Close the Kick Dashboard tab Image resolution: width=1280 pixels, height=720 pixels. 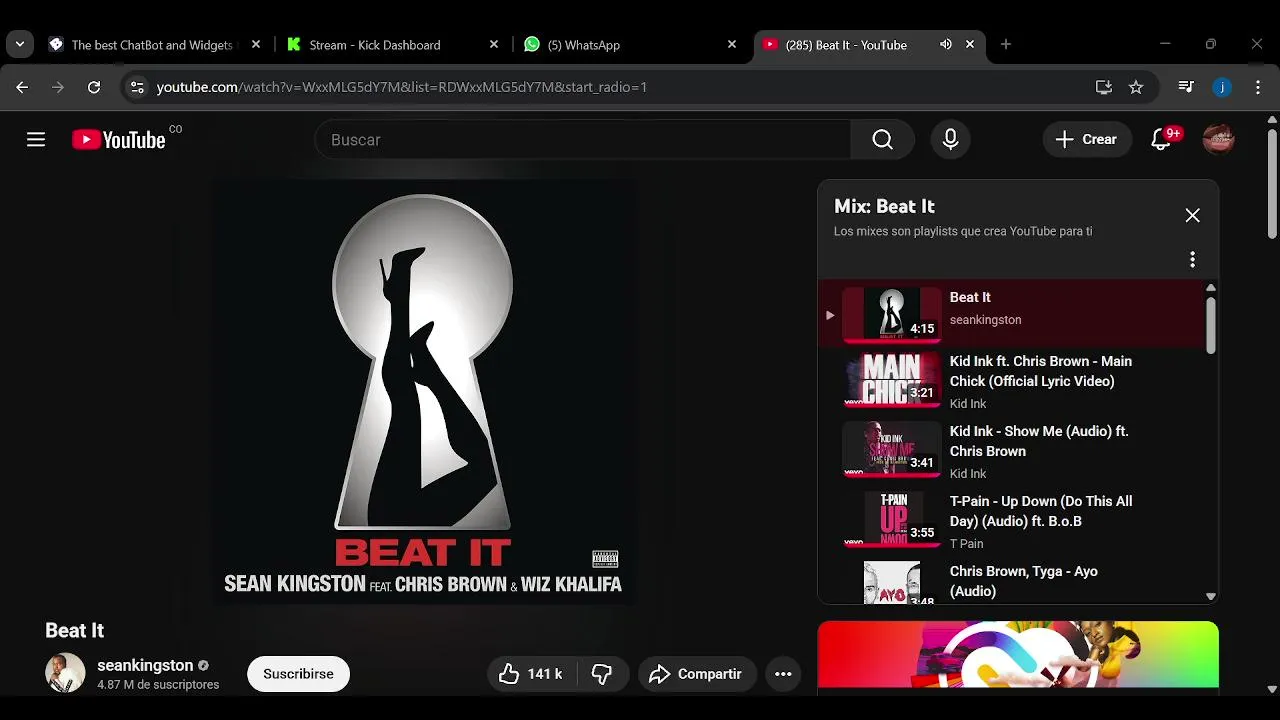pyautogui.click(x=494, y=44)
